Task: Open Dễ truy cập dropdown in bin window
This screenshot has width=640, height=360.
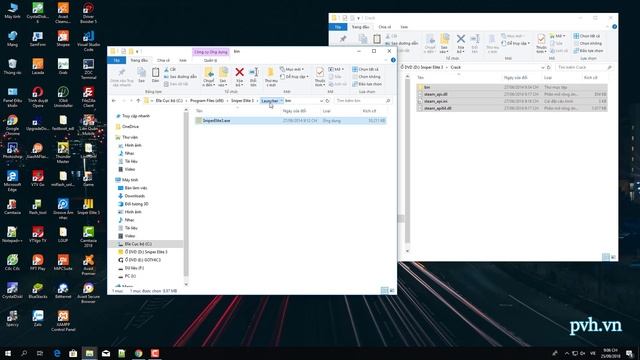Action: [294, 77]
